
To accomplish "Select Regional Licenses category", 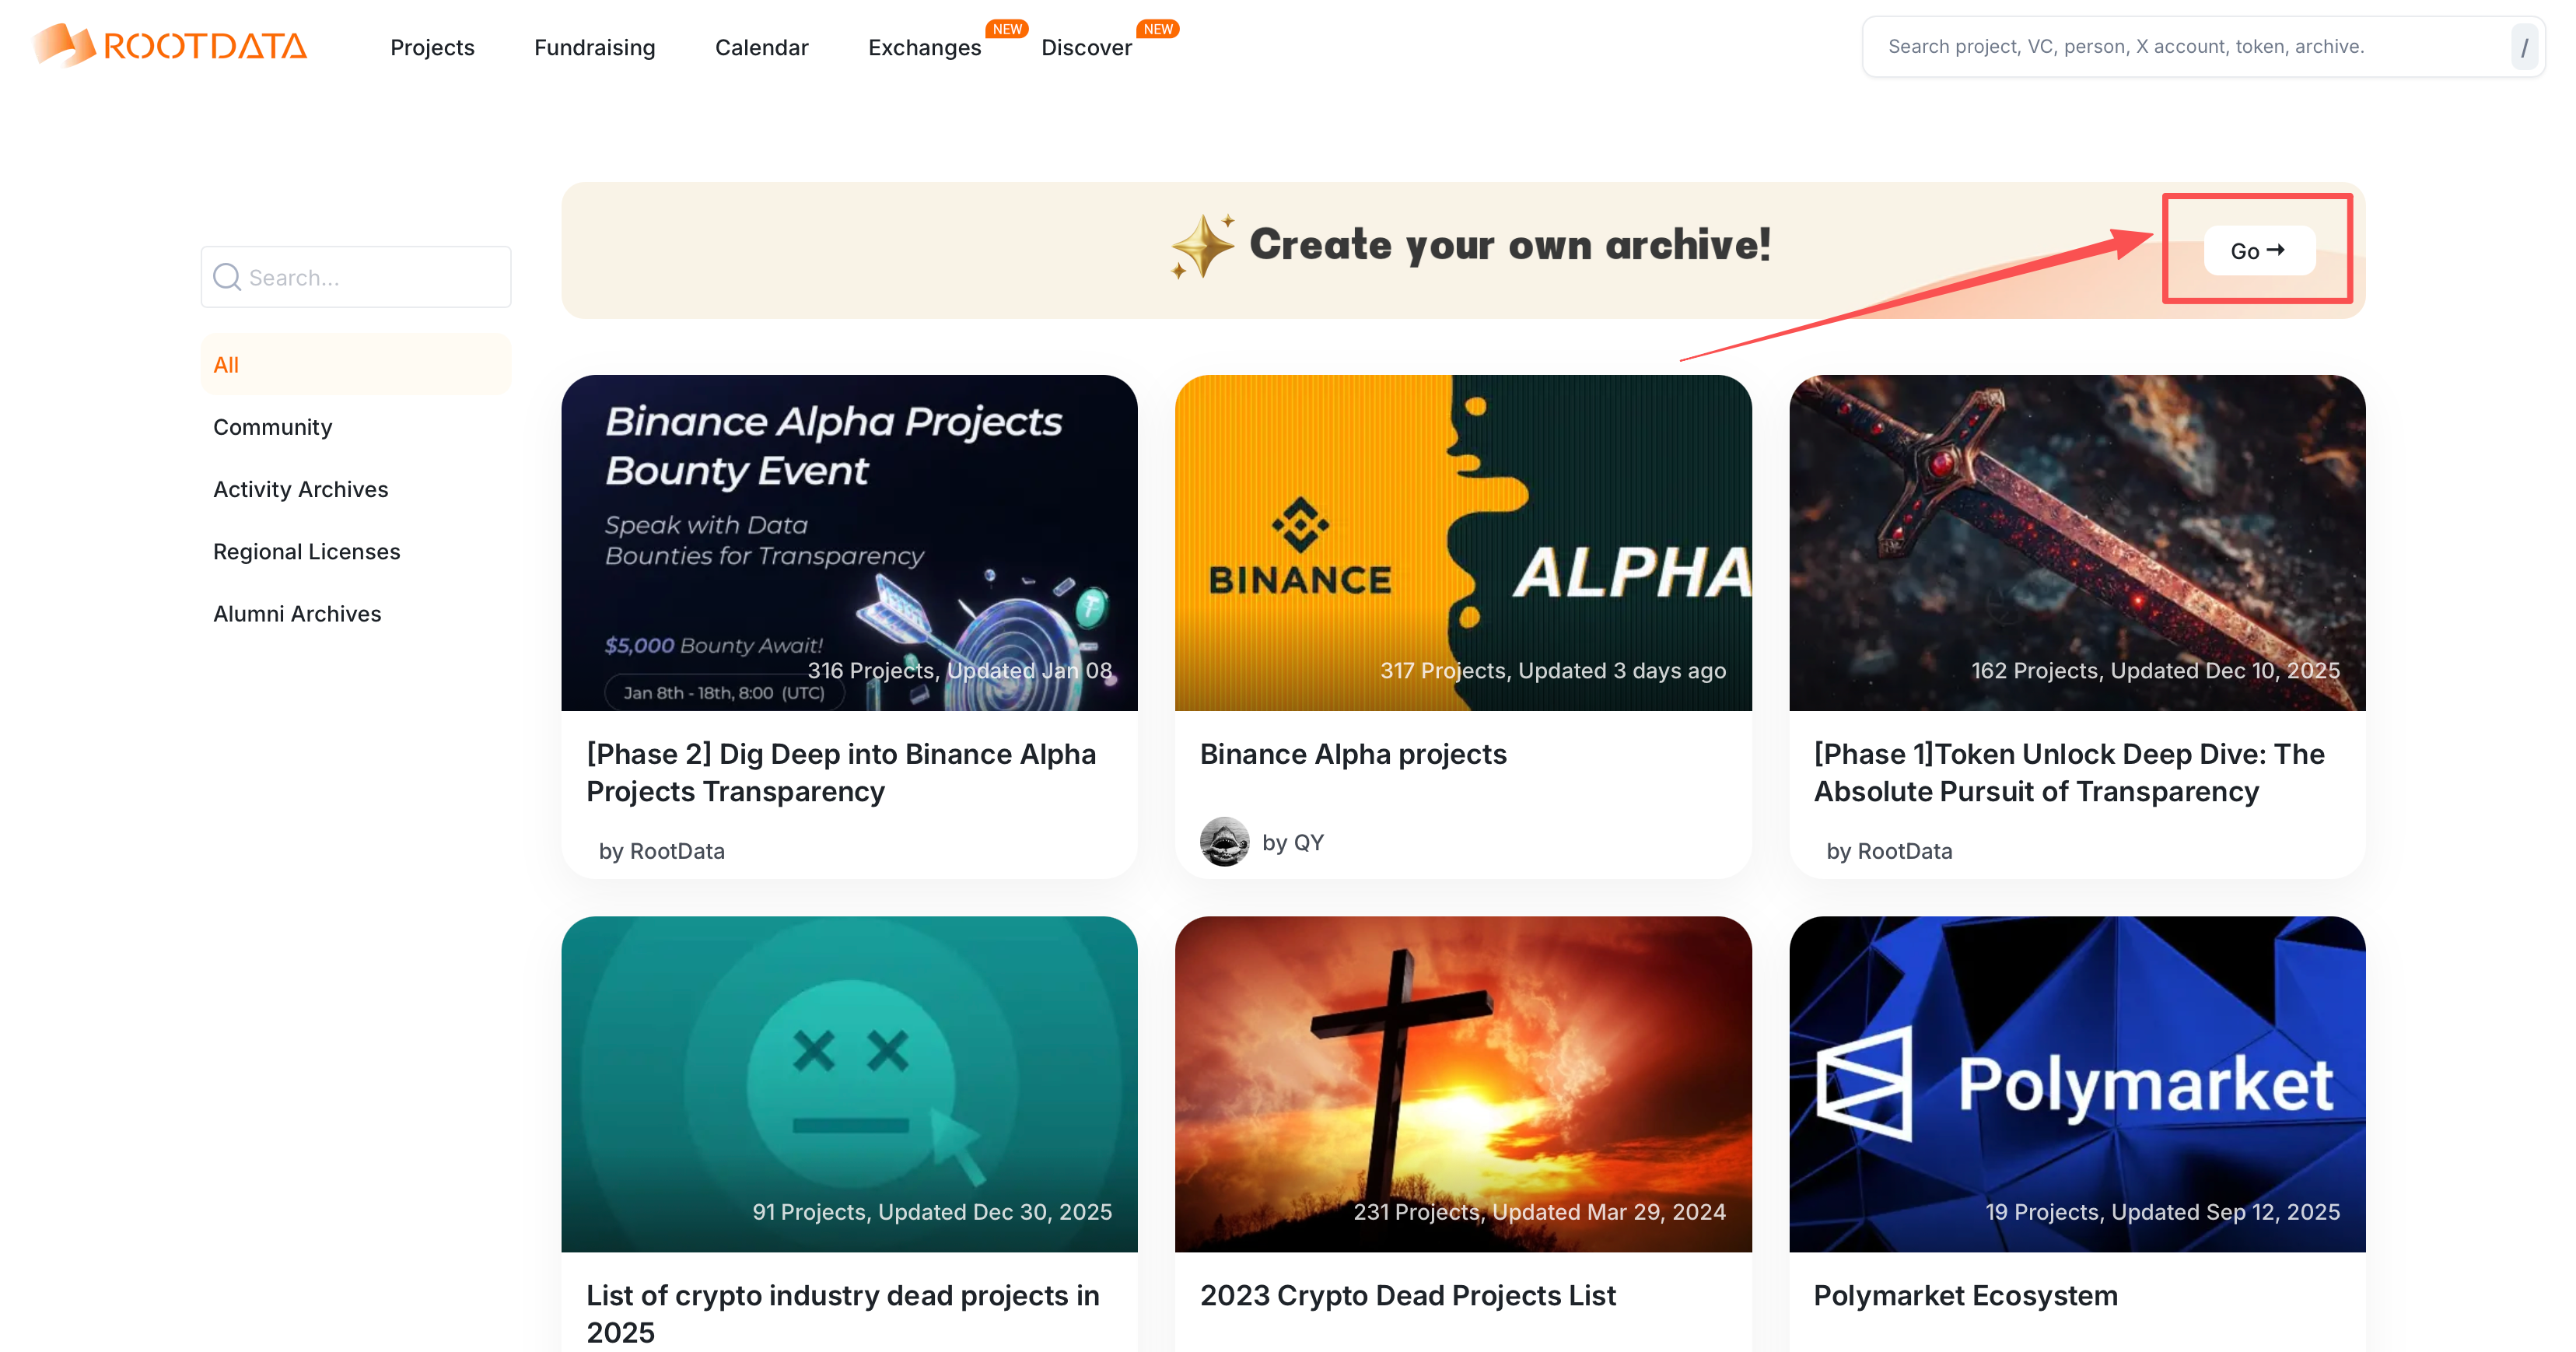I will click(306, 551).
